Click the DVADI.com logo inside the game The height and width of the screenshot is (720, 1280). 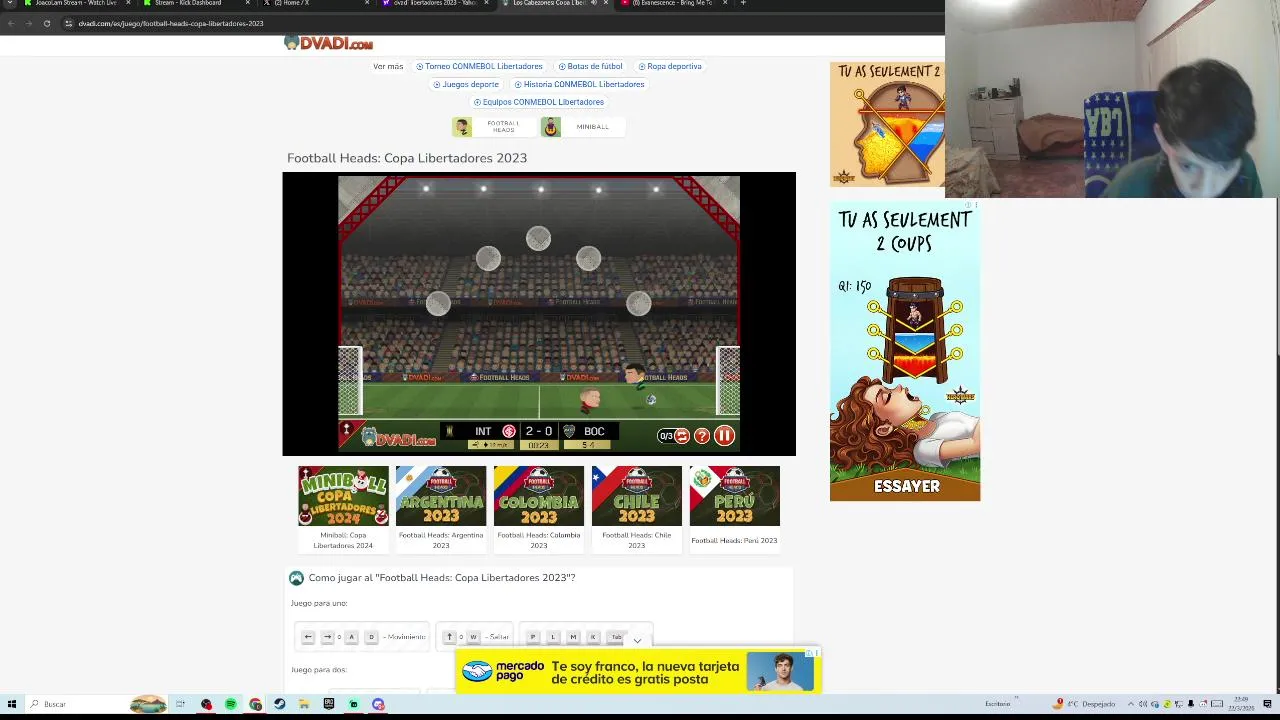[399, 438]
